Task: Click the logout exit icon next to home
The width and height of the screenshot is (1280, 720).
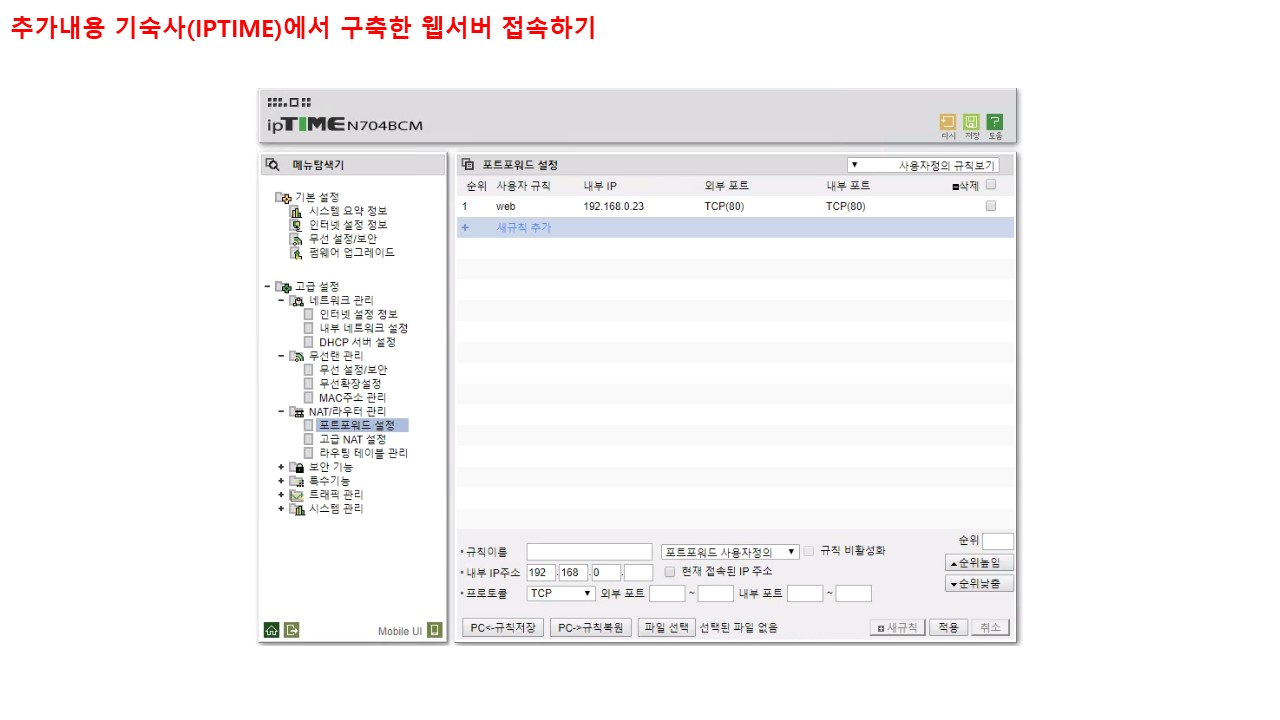Action: (x=292, y=630)
